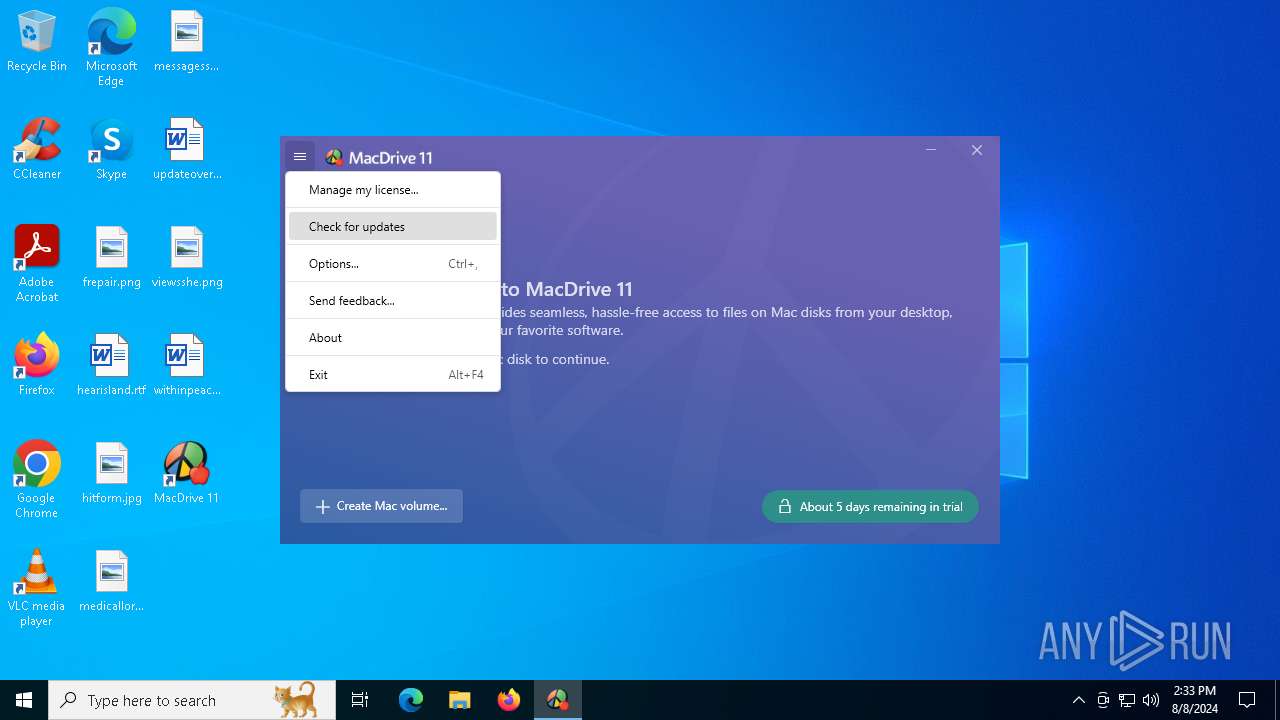1280x720 pixels.
Task: Launch Firefox from the taskbar
Action: click(508, 700)
